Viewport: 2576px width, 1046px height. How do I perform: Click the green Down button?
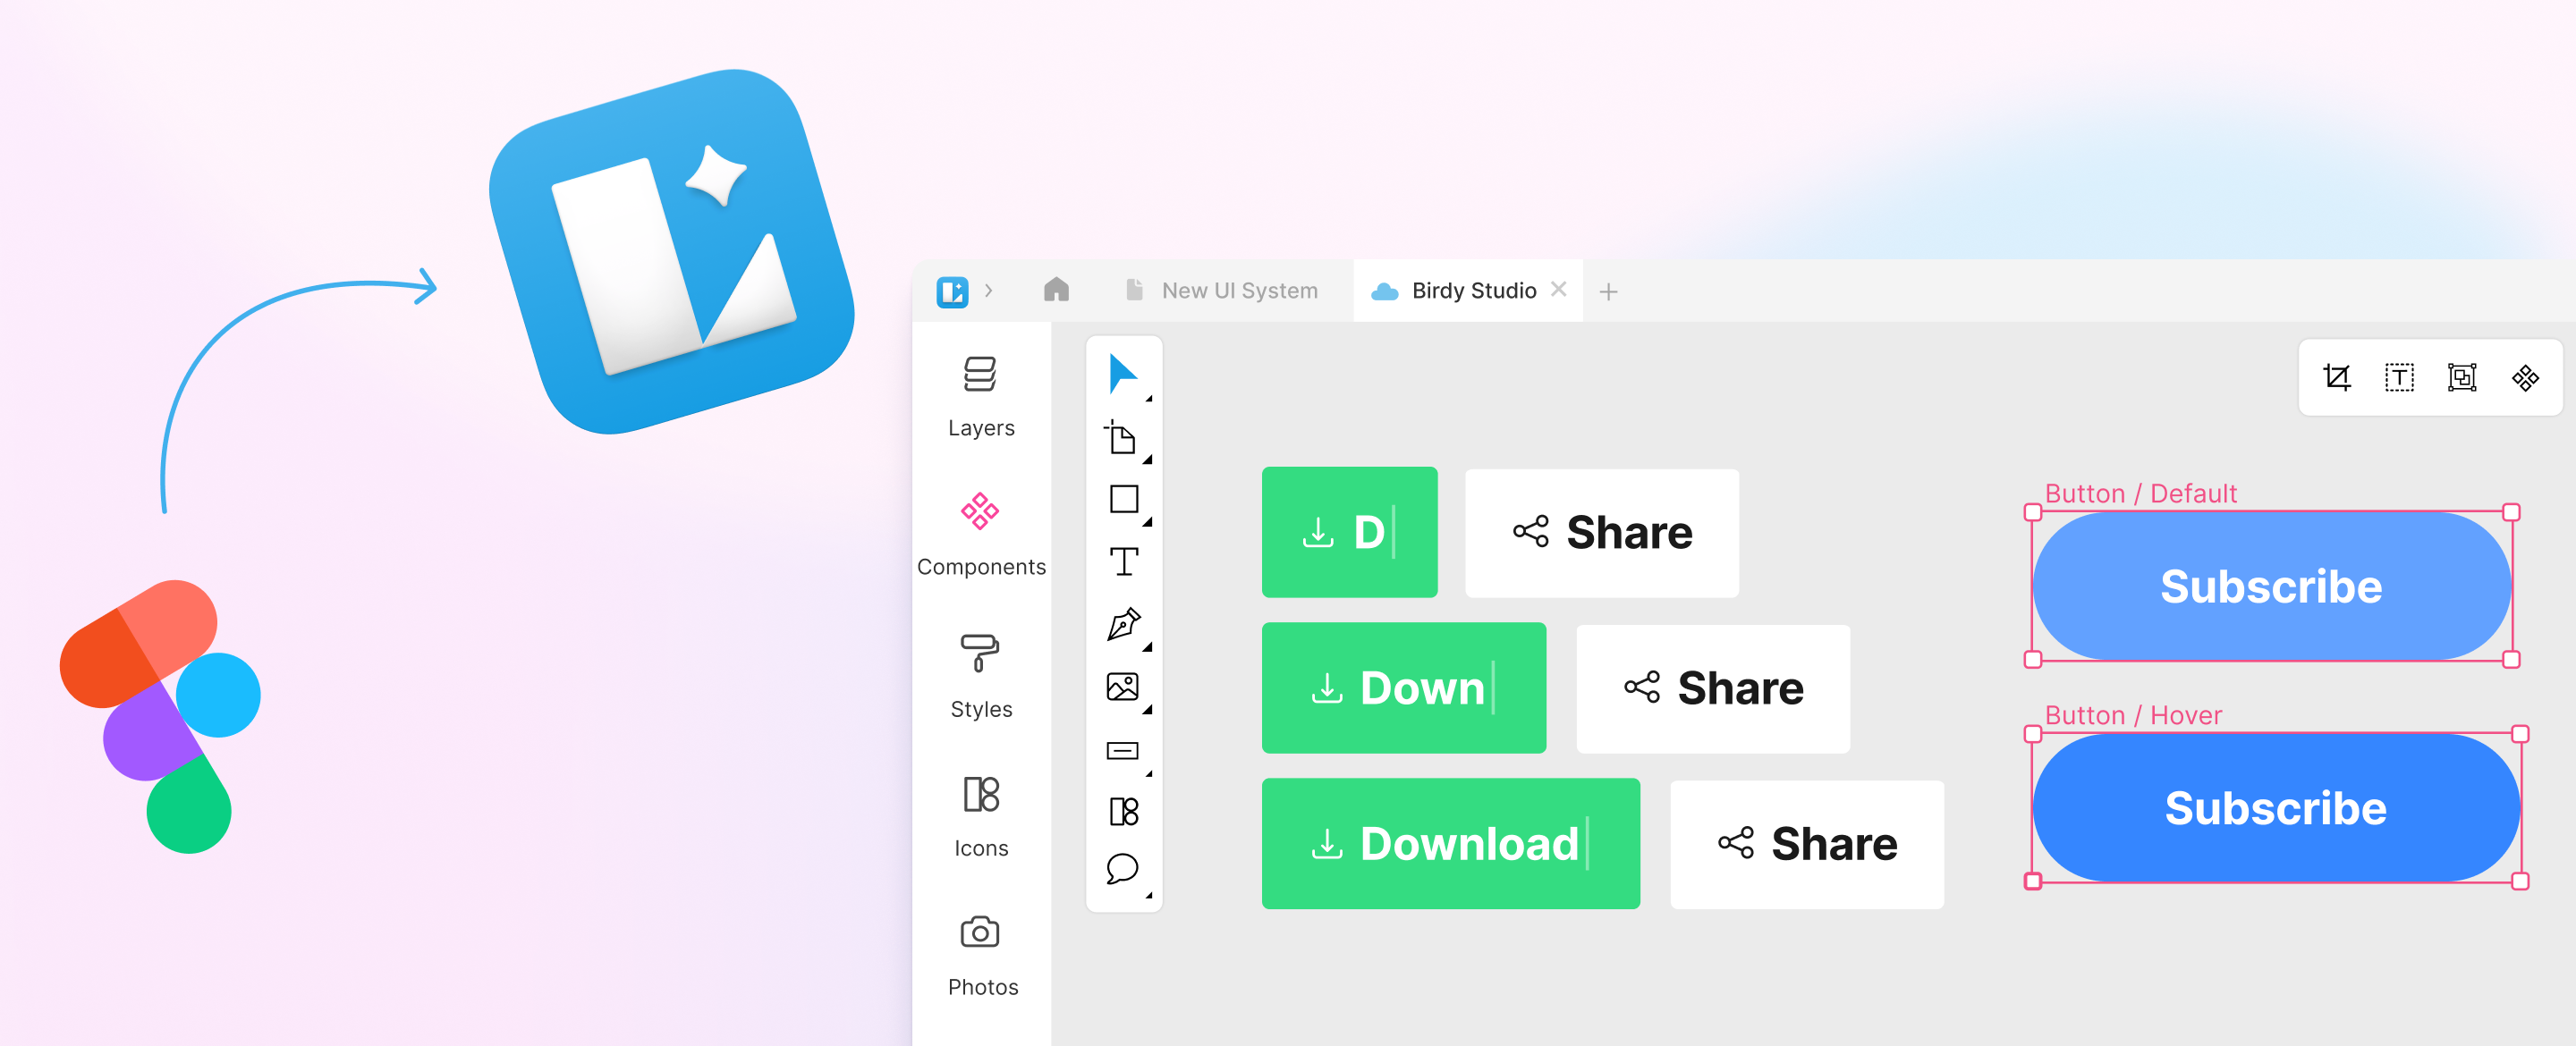(1403, 687)
